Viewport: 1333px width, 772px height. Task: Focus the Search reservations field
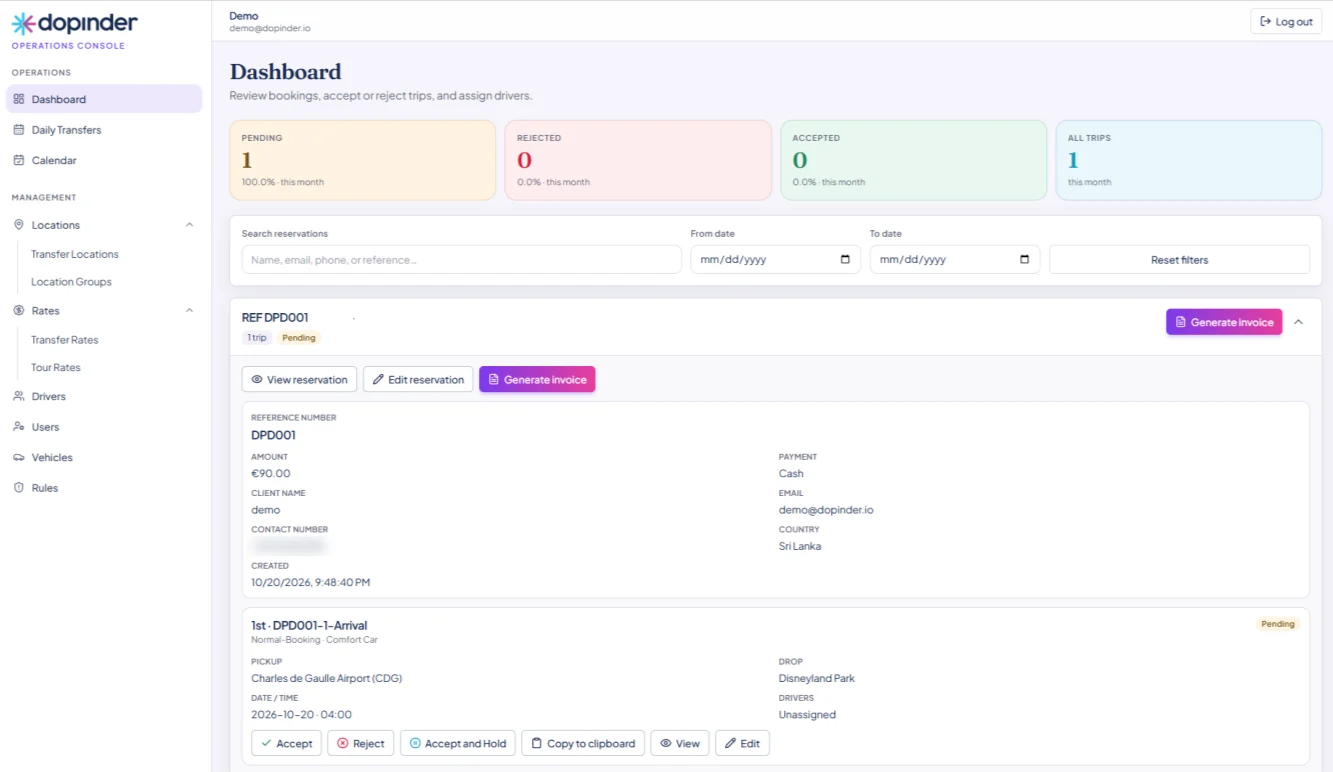pos(462,260)
